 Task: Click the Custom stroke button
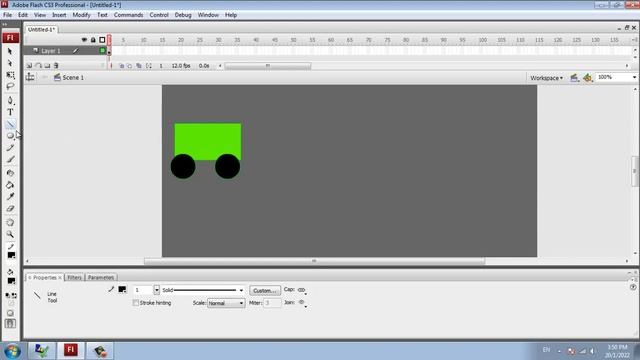[x=265, y=291]
